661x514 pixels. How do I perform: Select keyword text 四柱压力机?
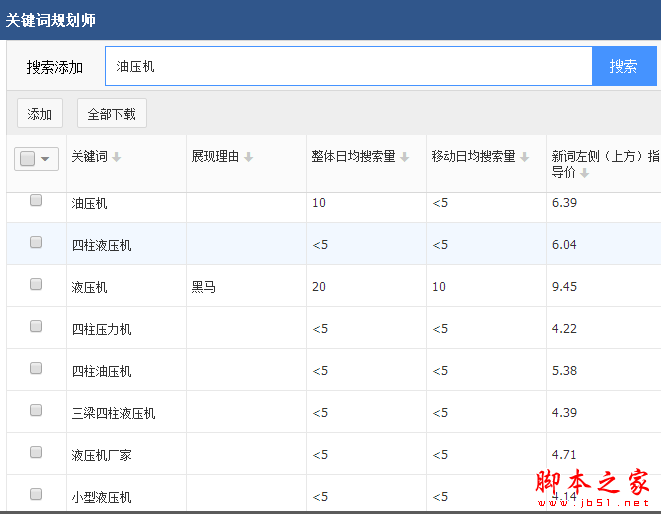point(101,329)
